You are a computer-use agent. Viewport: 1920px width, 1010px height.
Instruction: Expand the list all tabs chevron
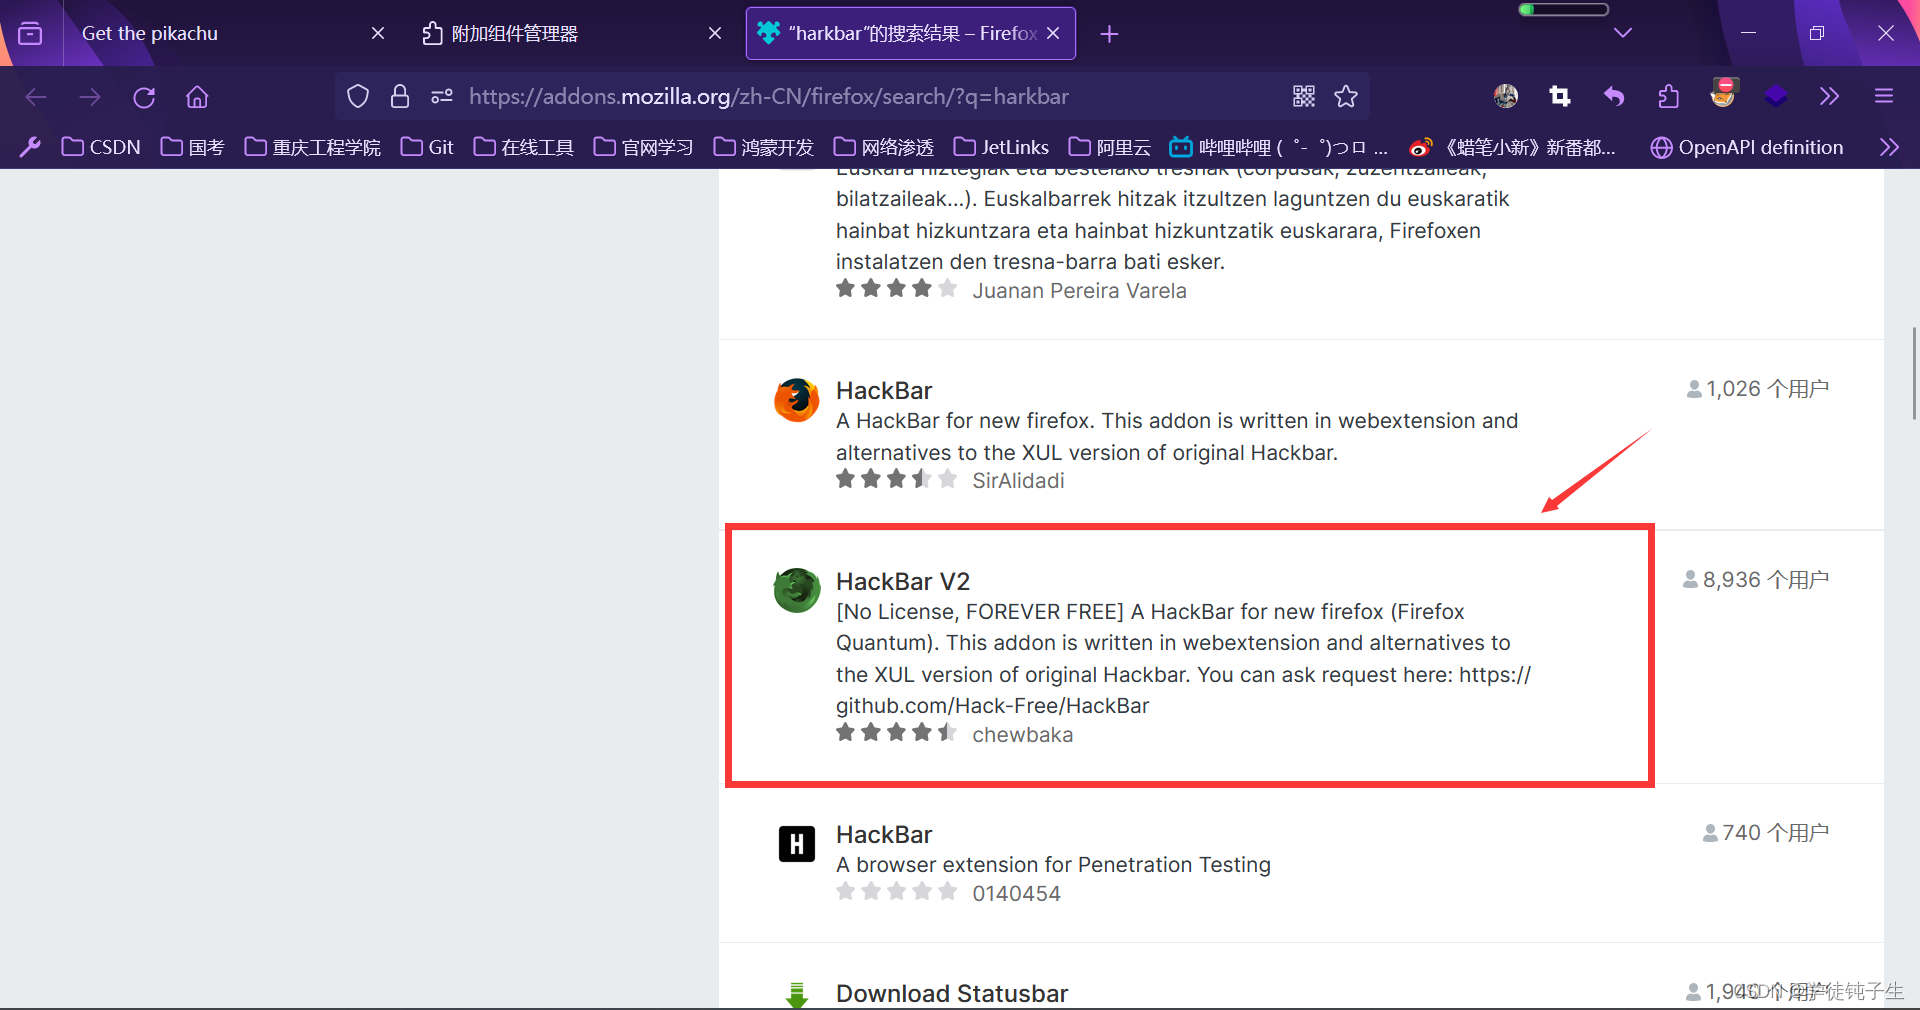[1623, 33]
